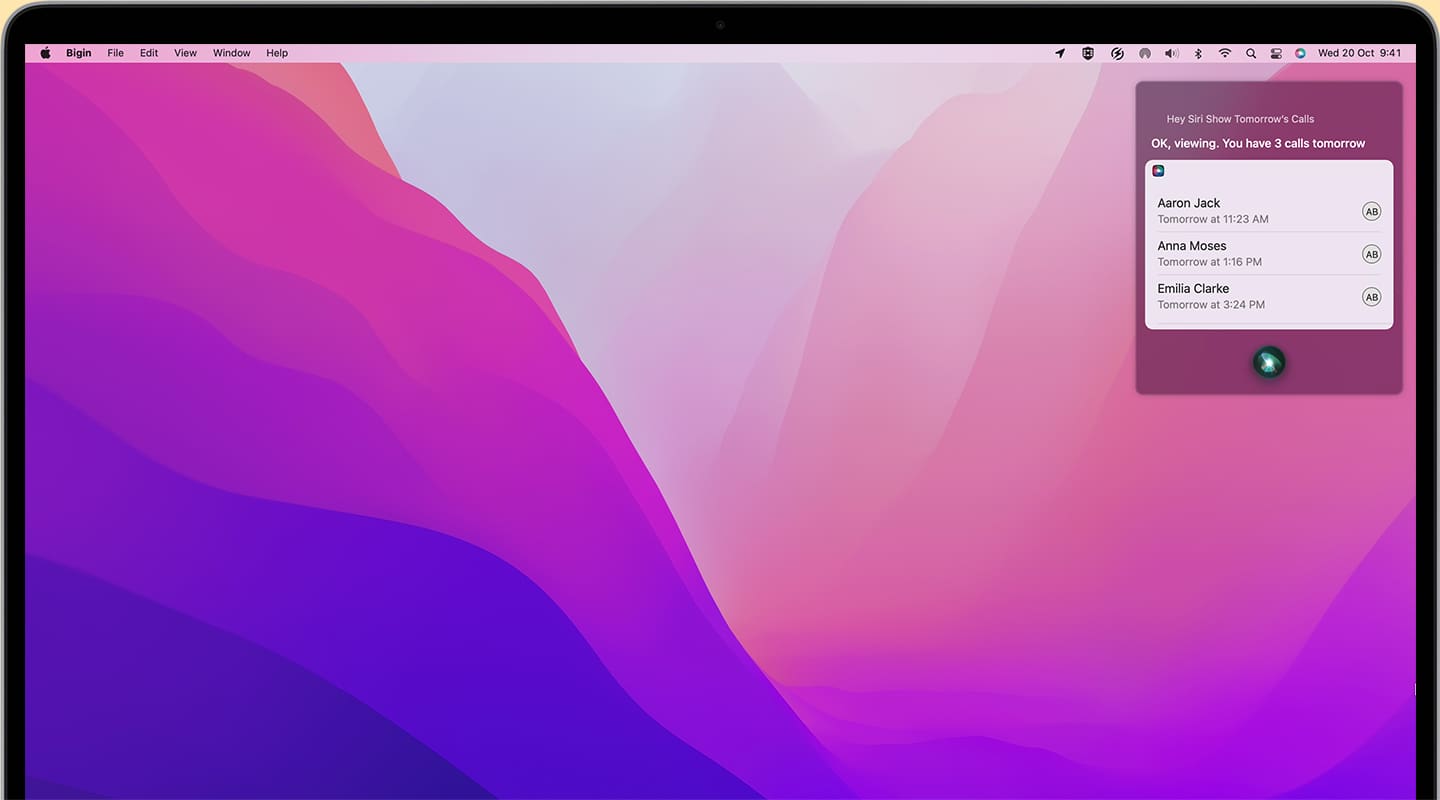Open the Aaron Jack call entry
1440x800 pixels.
[1250, 210]
